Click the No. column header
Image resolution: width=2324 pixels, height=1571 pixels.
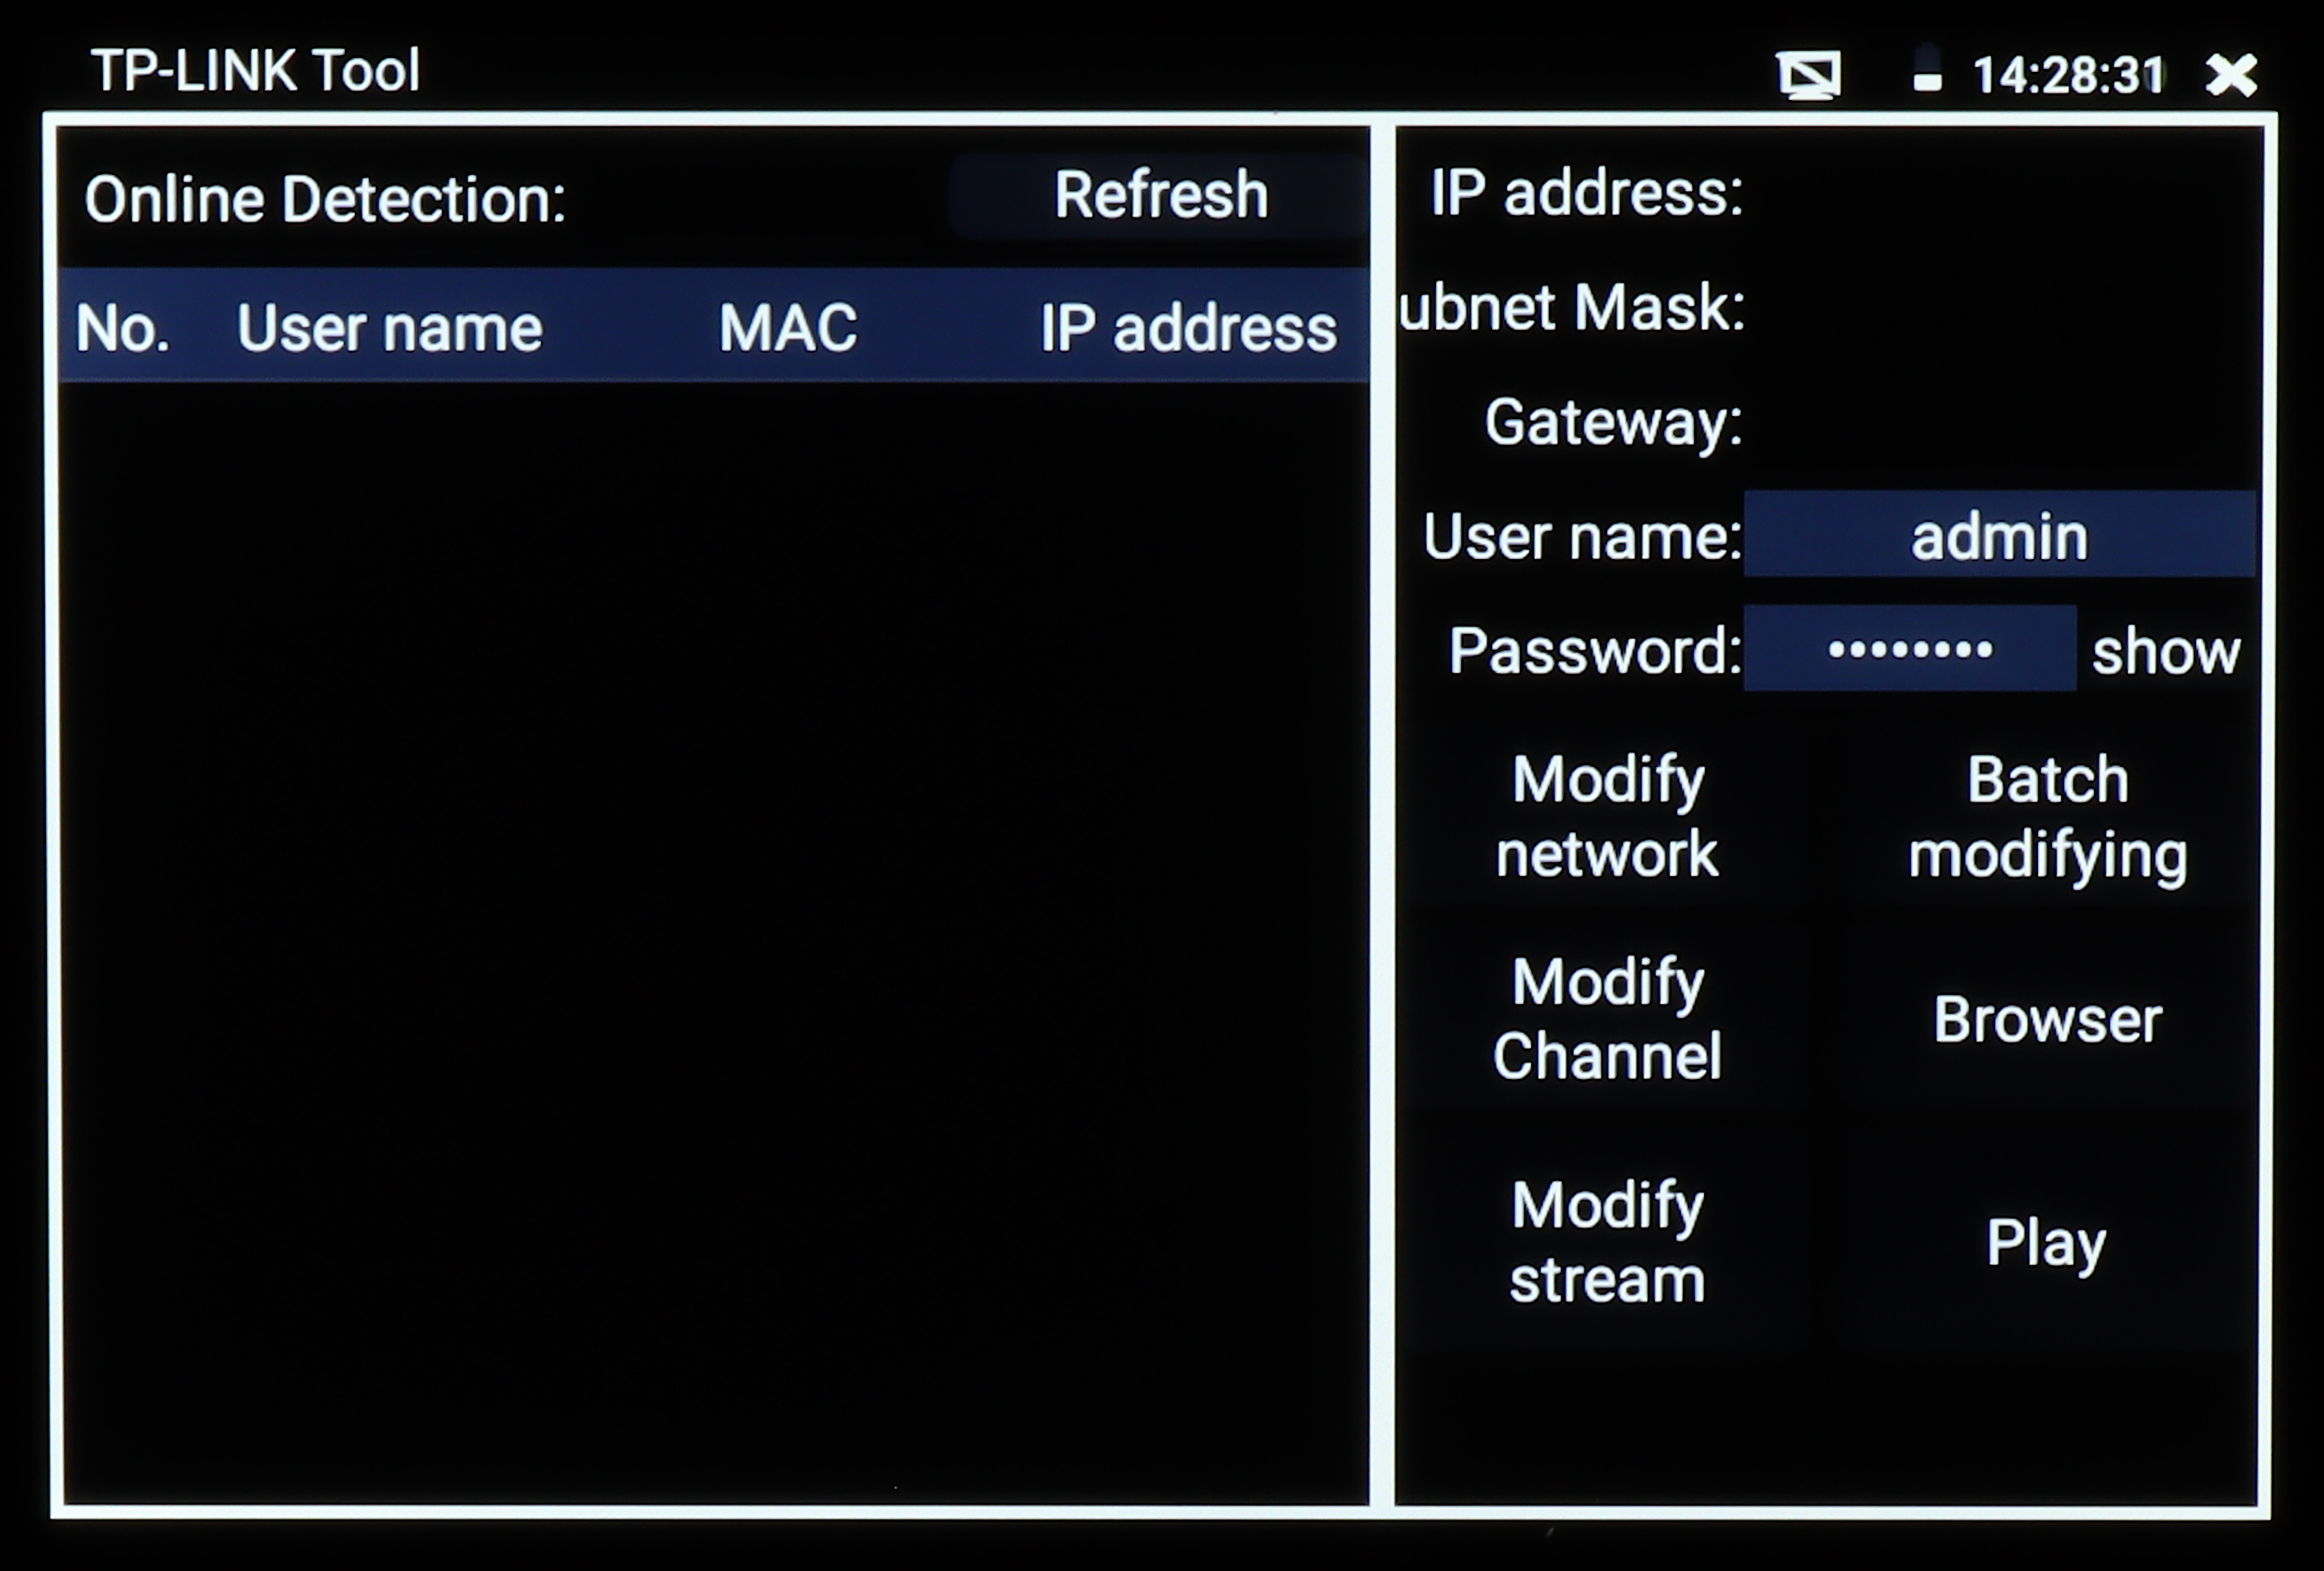pyautogui.click(x=122, y=328)
